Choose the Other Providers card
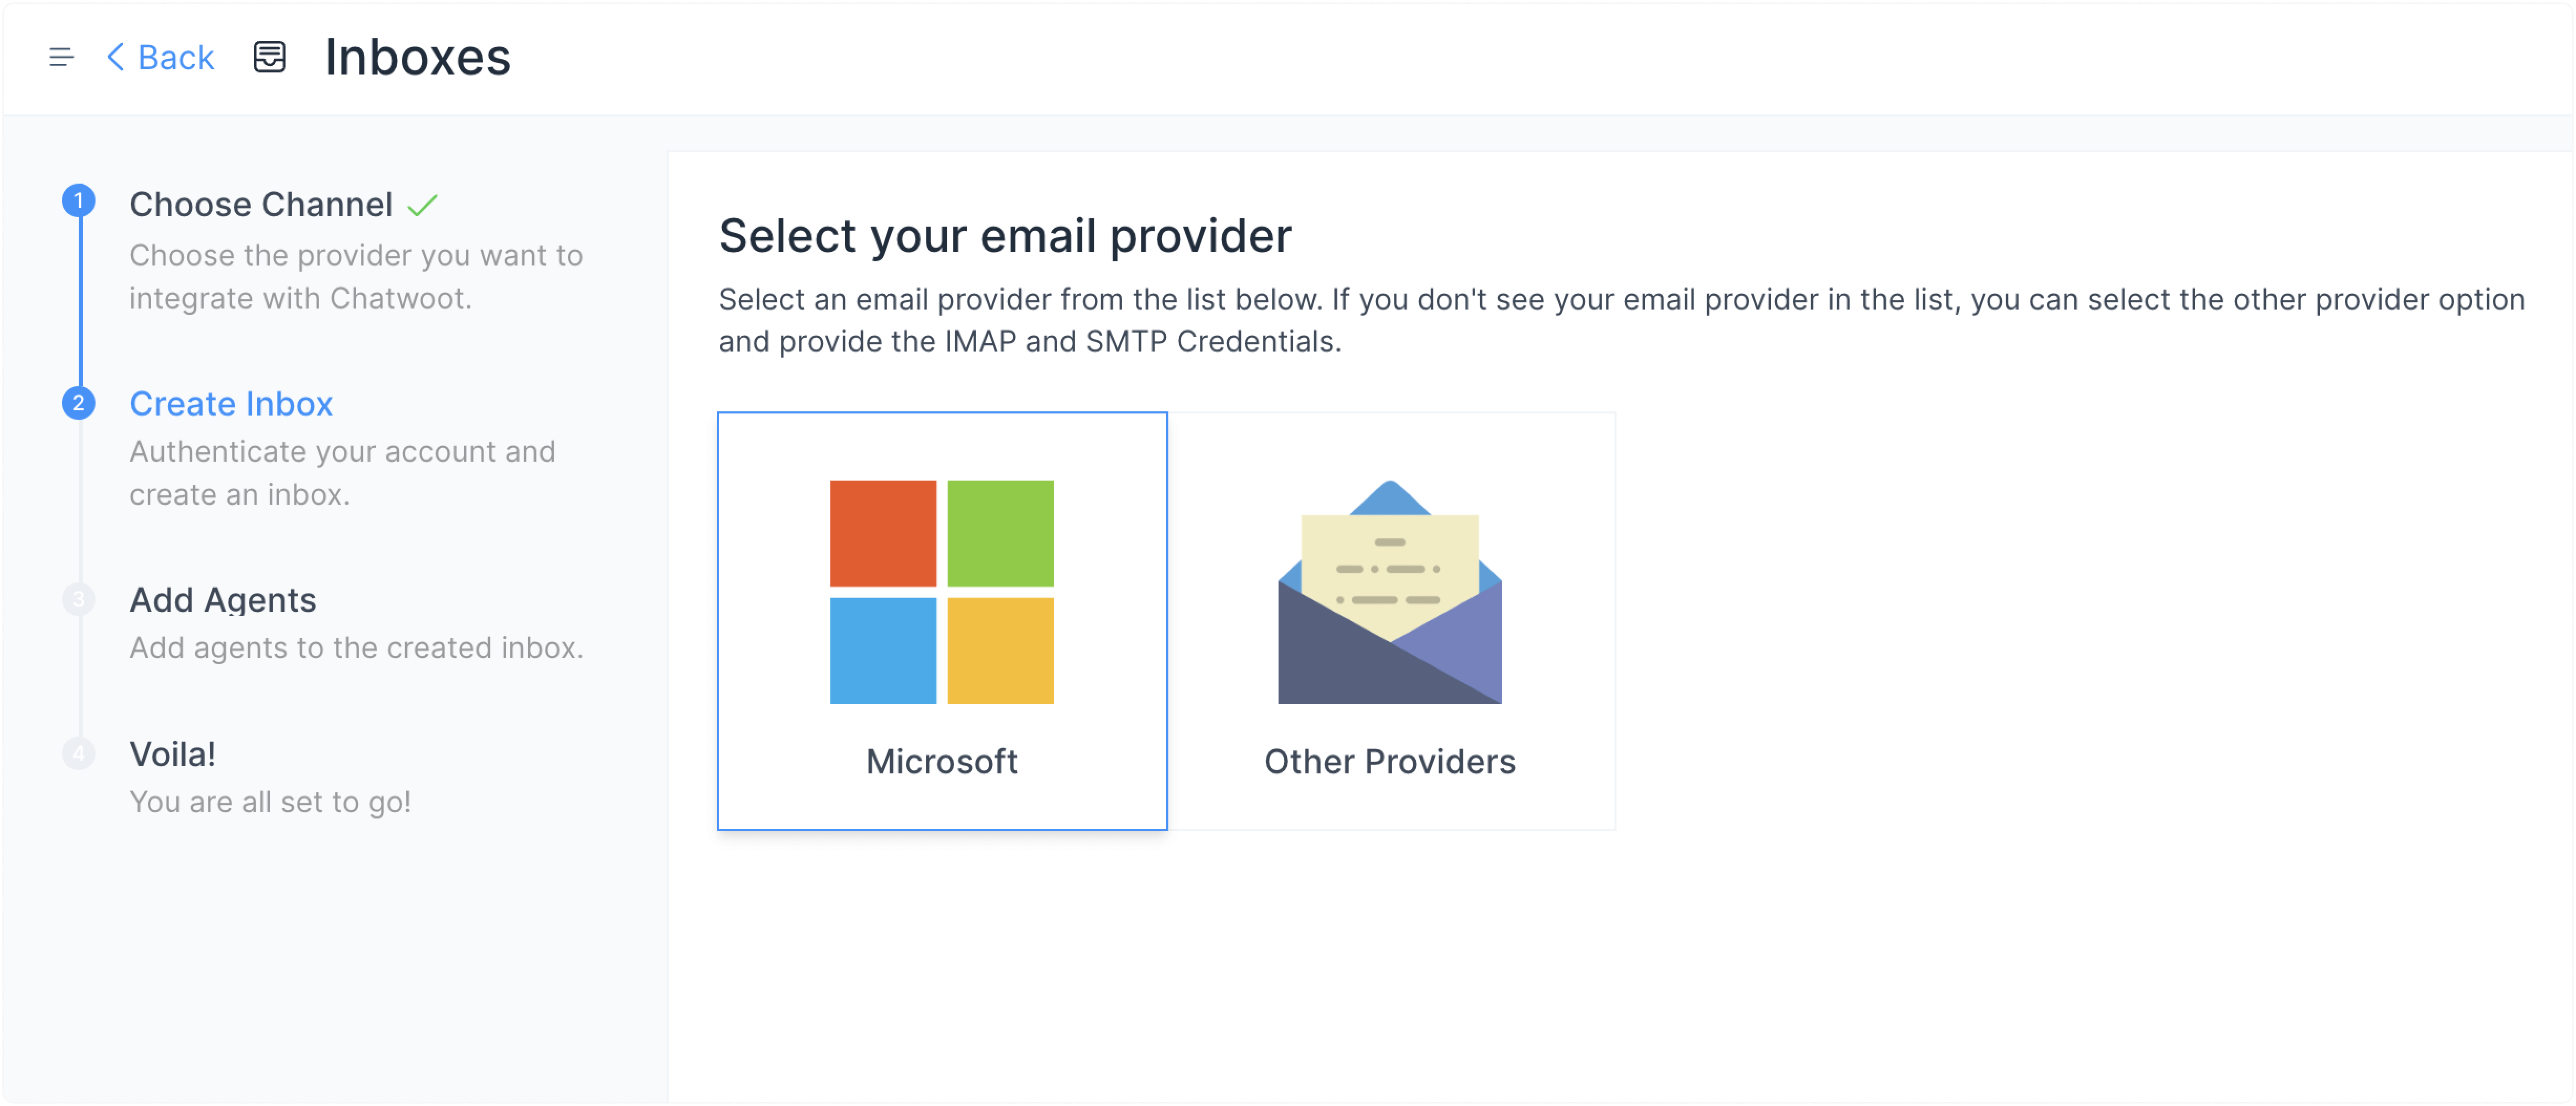 pyautogui.click(x=1391, y=621)
